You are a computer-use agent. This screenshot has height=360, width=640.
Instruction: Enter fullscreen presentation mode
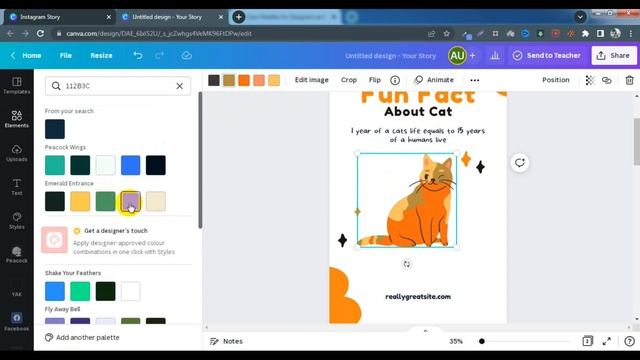point(607,341)
